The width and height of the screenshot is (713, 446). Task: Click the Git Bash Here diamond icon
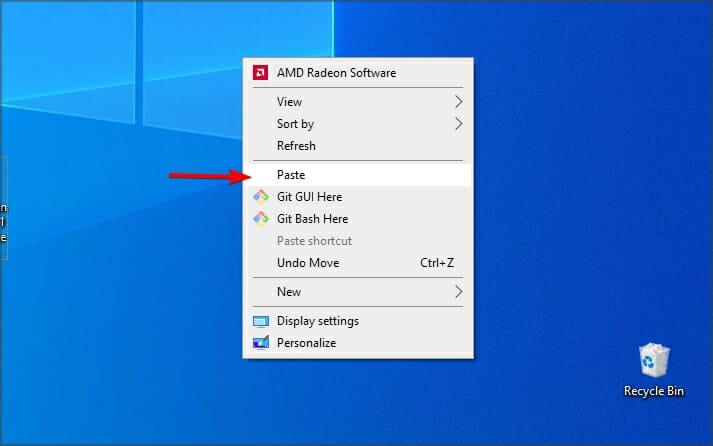(x=261, y=219)
